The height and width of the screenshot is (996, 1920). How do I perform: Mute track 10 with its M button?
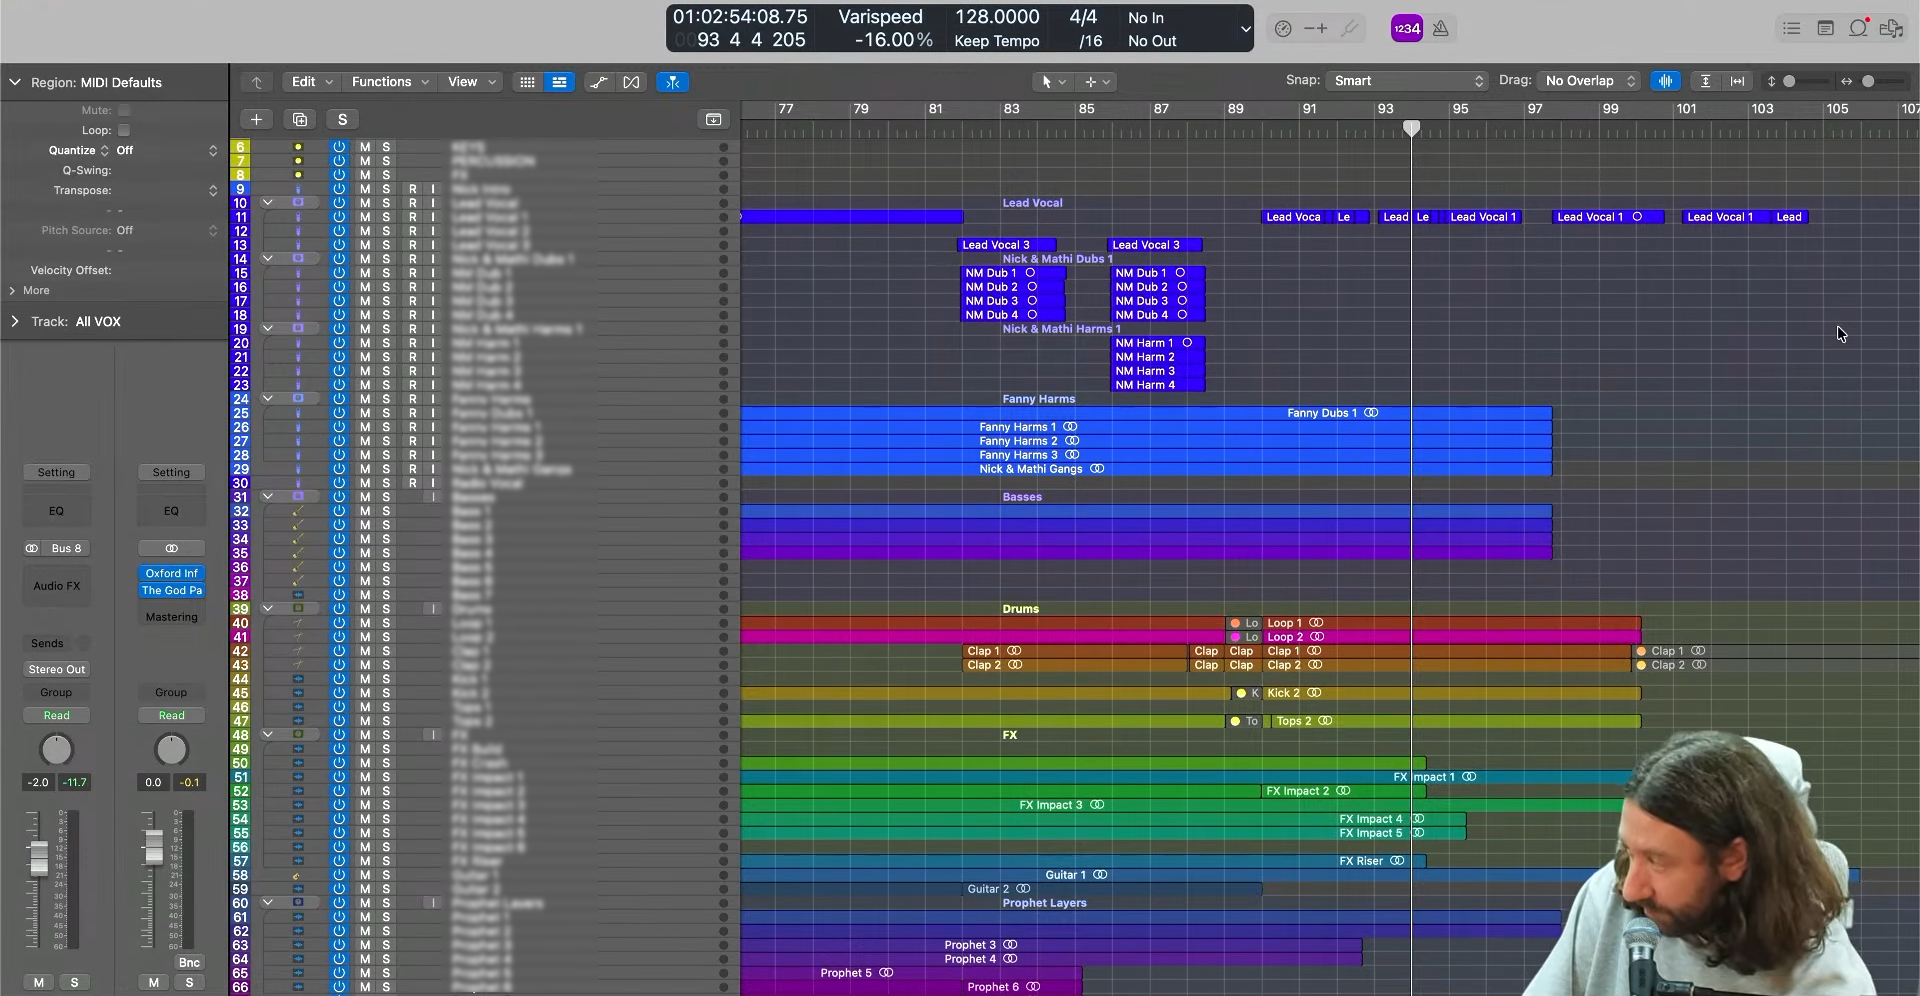[x=365, y=203]
